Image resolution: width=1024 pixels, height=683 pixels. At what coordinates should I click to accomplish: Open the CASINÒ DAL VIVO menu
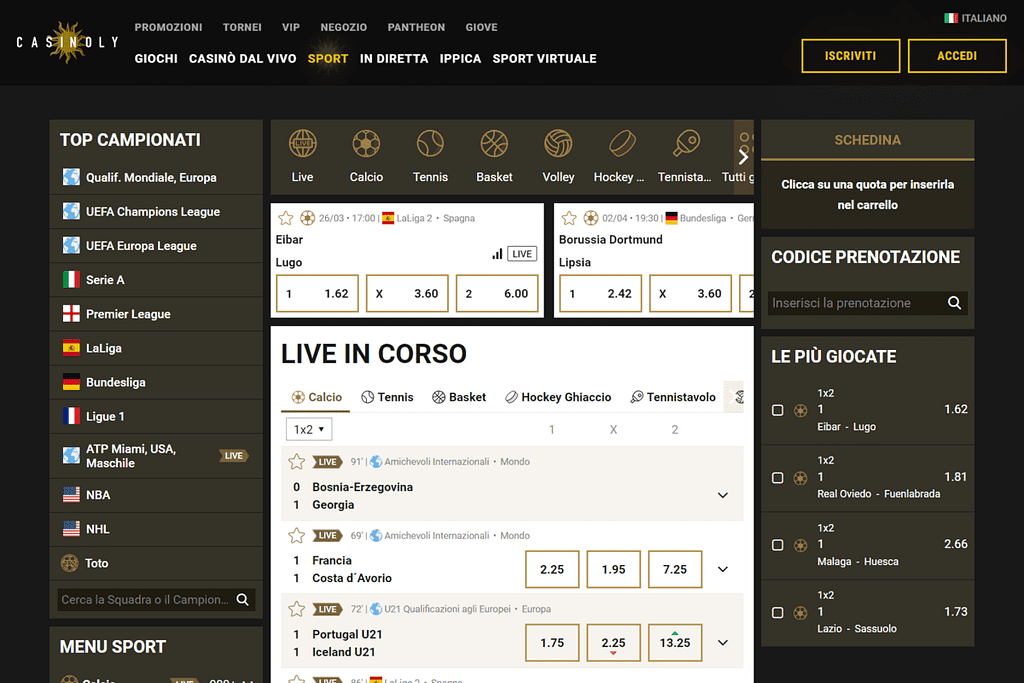[x=242, y=59]
